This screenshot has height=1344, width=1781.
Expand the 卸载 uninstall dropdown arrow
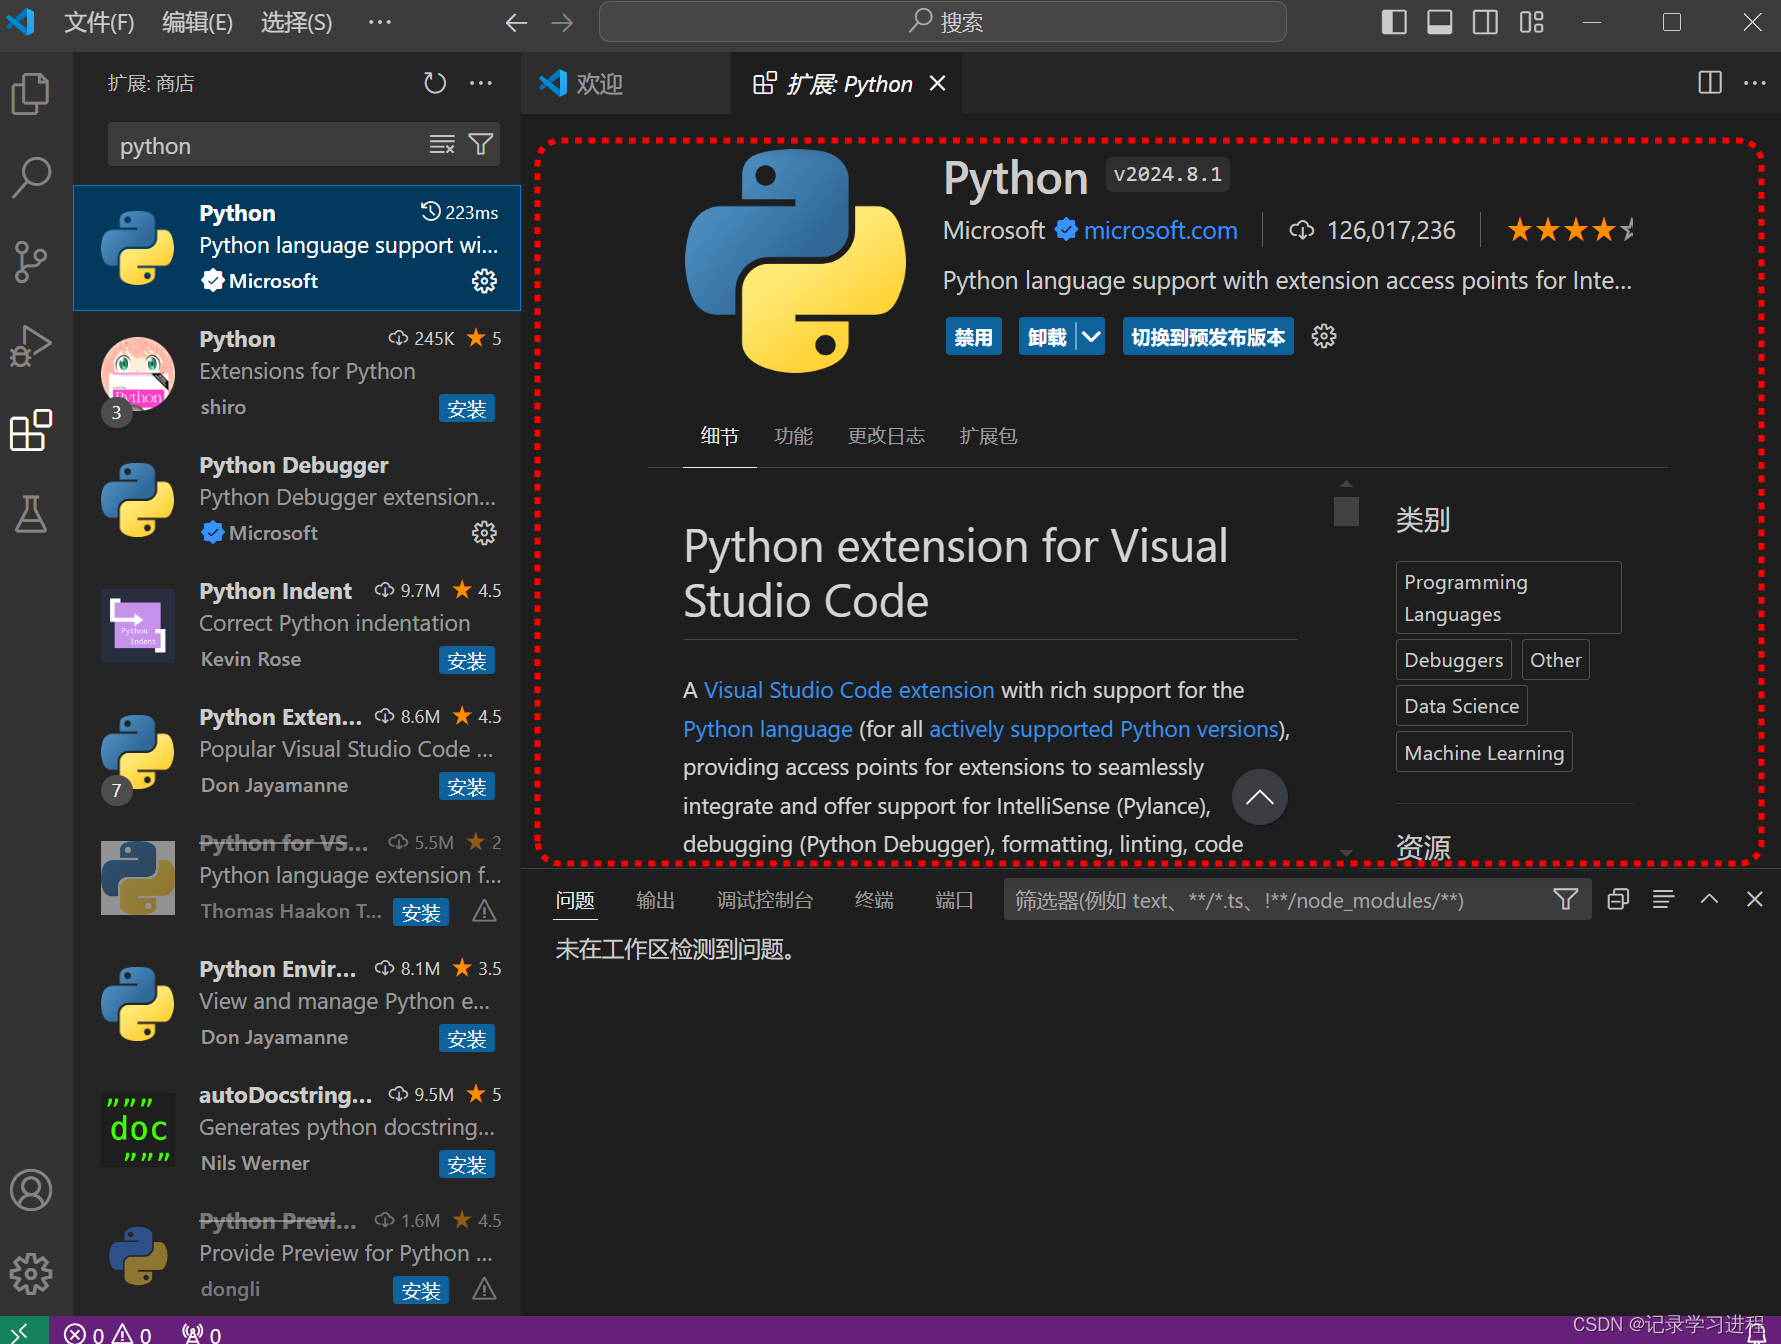[x=1090, y=336]
